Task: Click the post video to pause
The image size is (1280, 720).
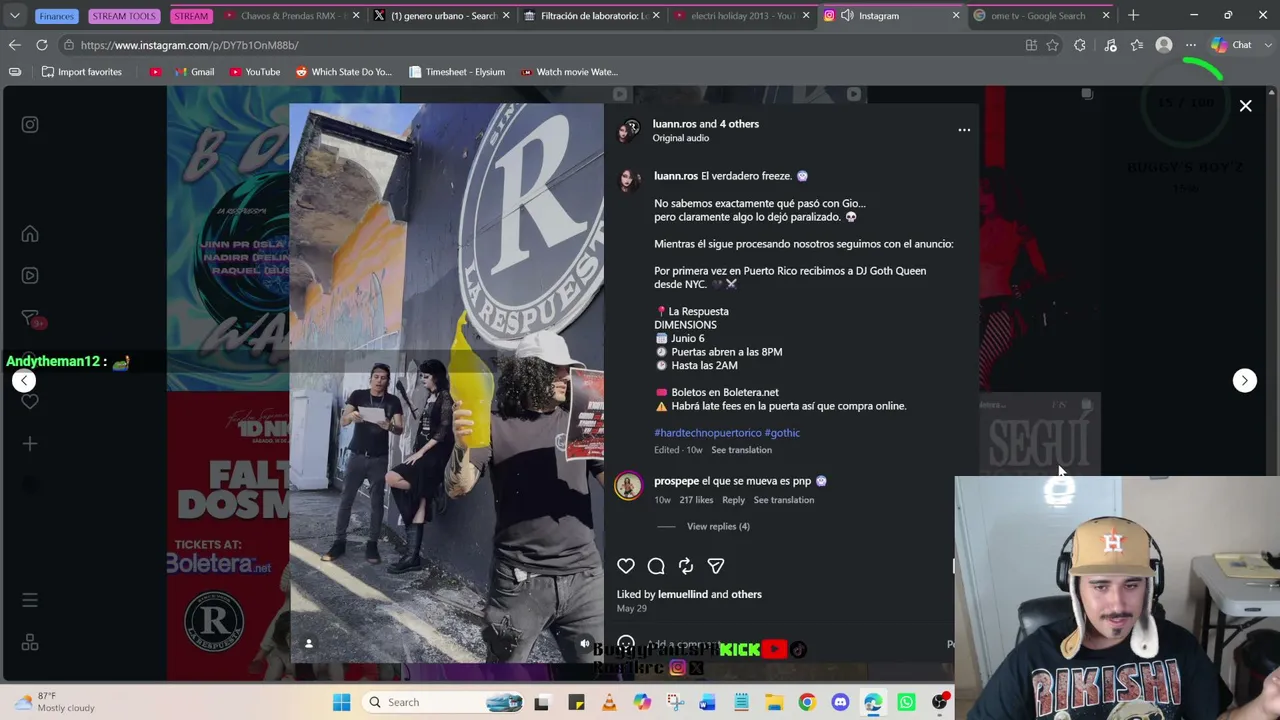Action: pyautogui.click(x=446, y=383)
